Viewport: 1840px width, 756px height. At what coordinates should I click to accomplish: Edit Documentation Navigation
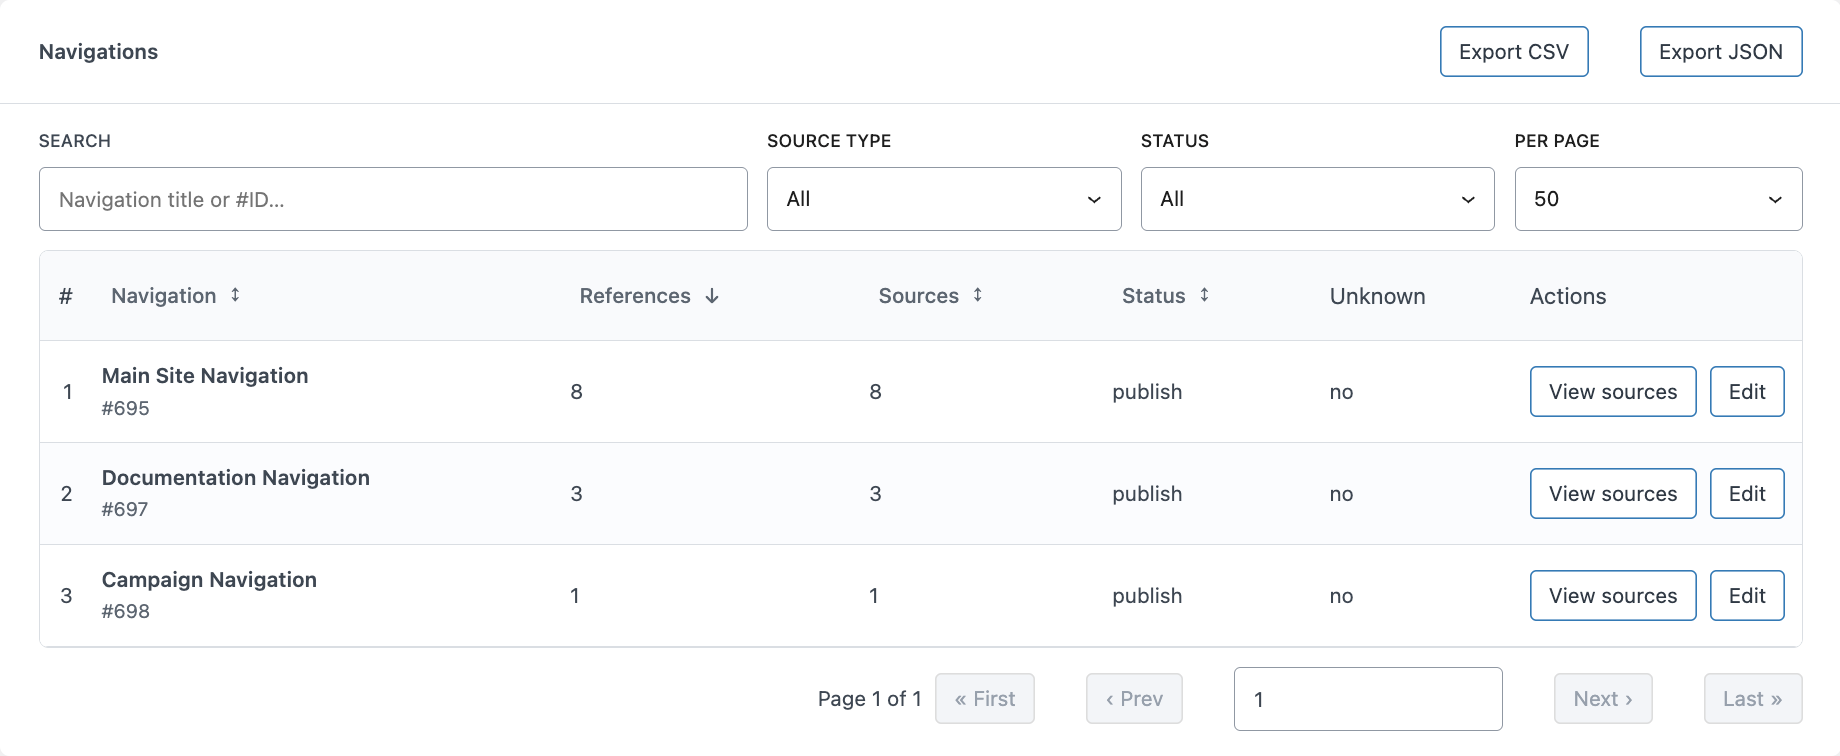(x=1746, y=494)
